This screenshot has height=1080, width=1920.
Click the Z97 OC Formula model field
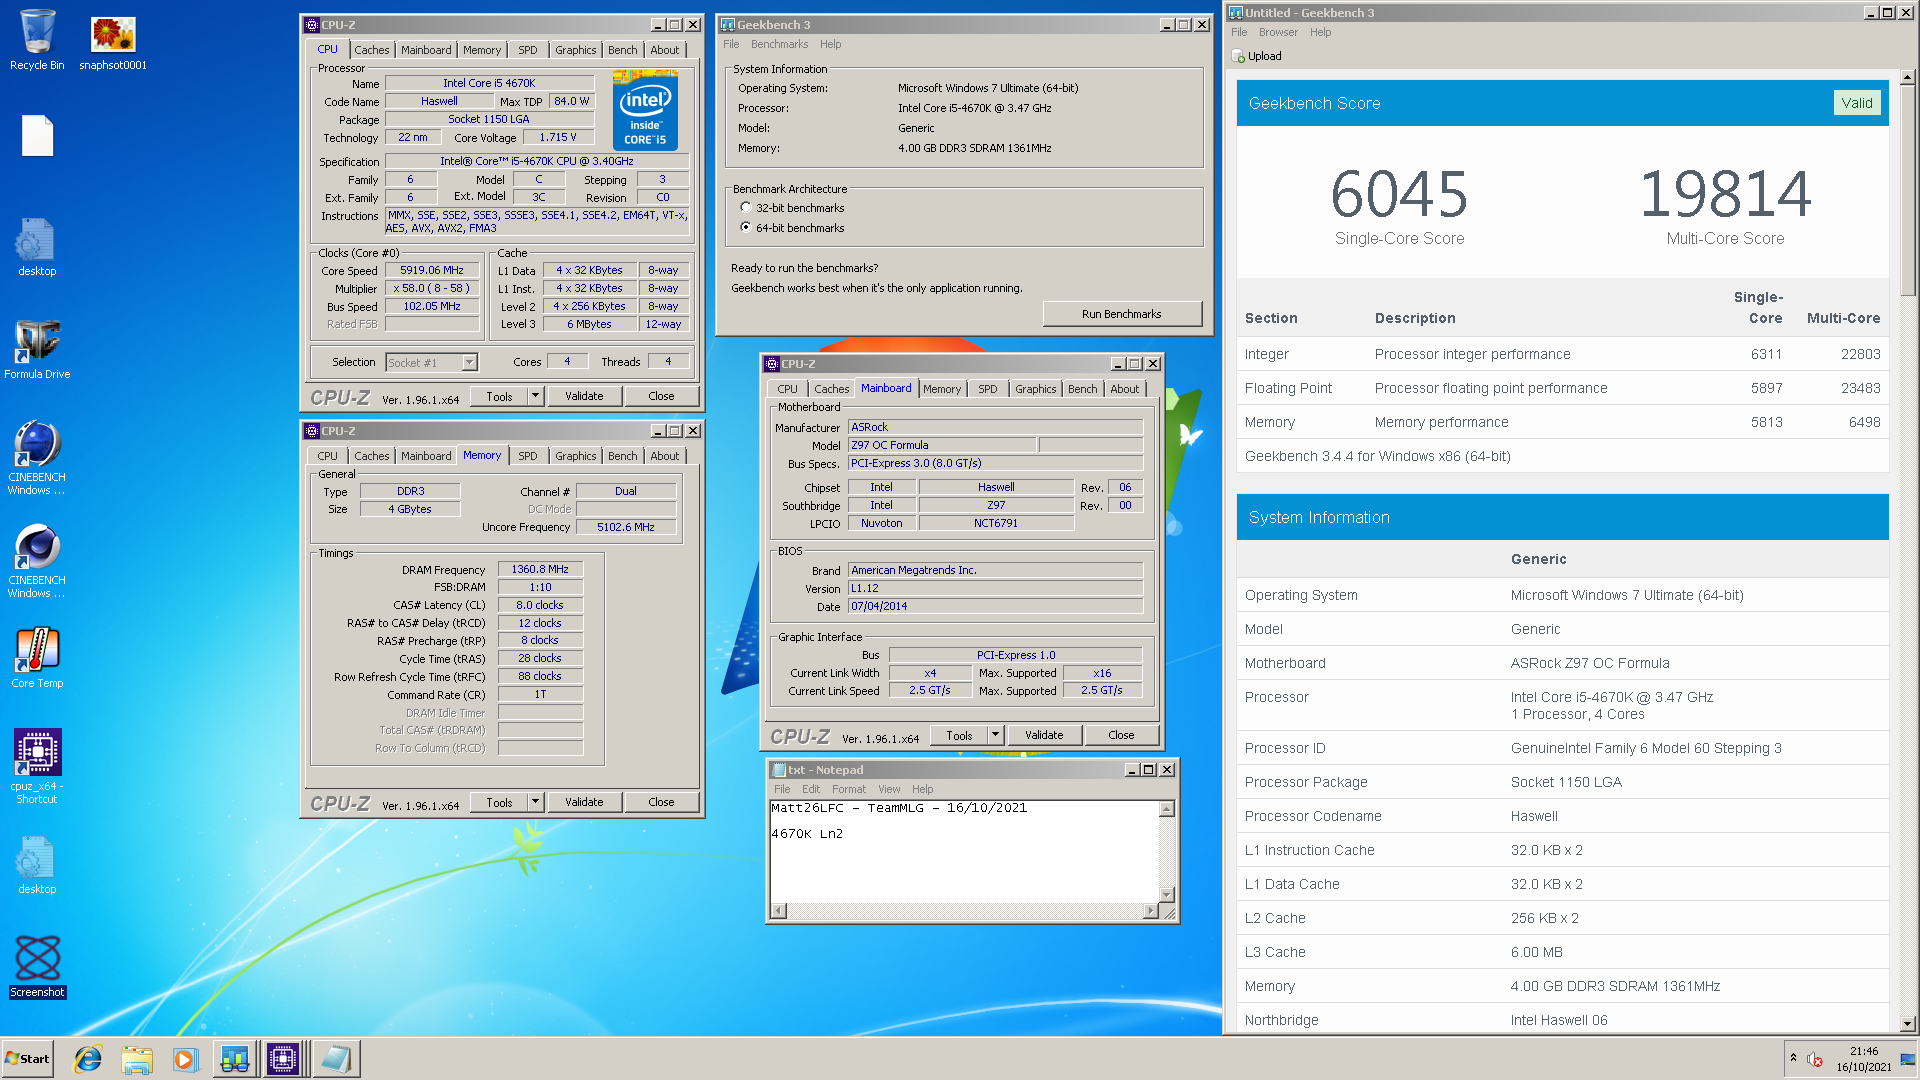pos(942,446)
